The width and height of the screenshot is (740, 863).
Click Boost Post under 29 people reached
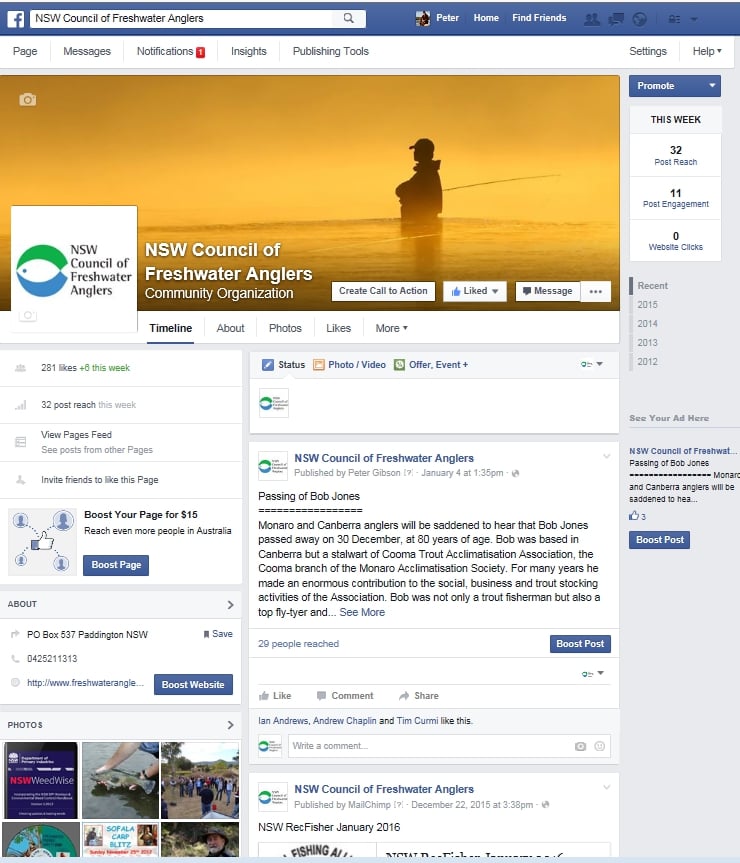(580, 644)
